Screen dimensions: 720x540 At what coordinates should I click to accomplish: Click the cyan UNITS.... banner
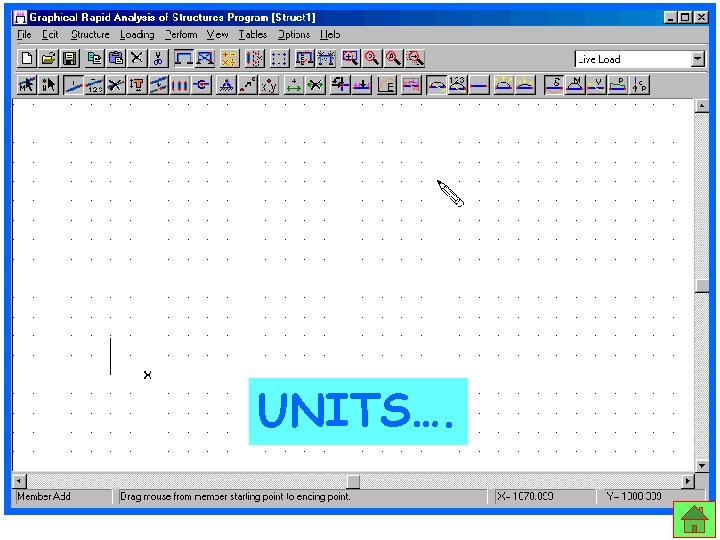(x=358, y=411)
